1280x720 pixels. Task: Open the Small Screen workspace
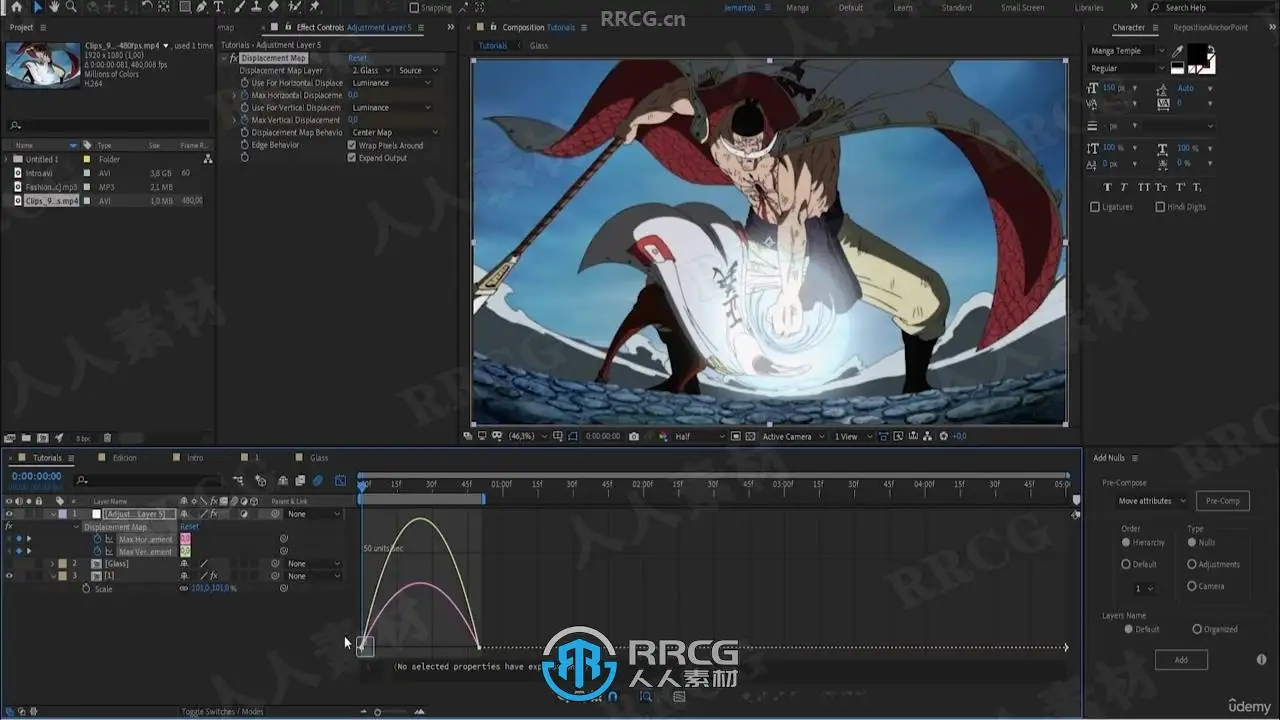[1022, 7]
